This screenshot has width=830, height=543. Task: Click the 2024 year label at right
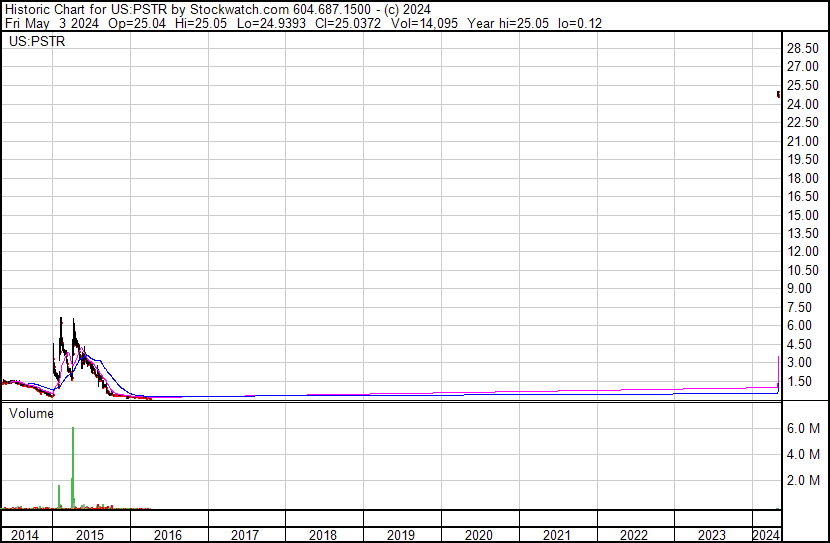click(766, 535)
